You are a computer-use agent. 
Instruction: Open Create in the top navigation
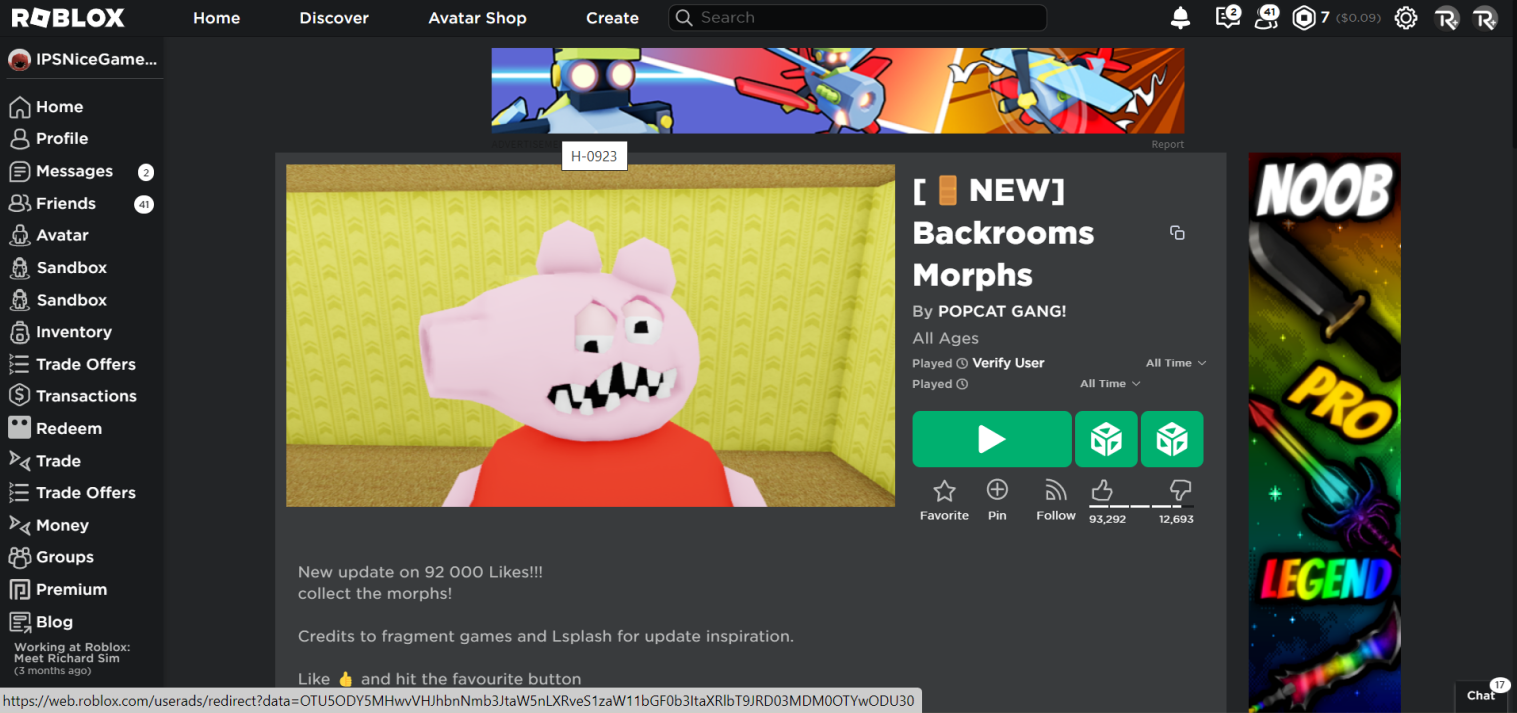coord(612,18)
